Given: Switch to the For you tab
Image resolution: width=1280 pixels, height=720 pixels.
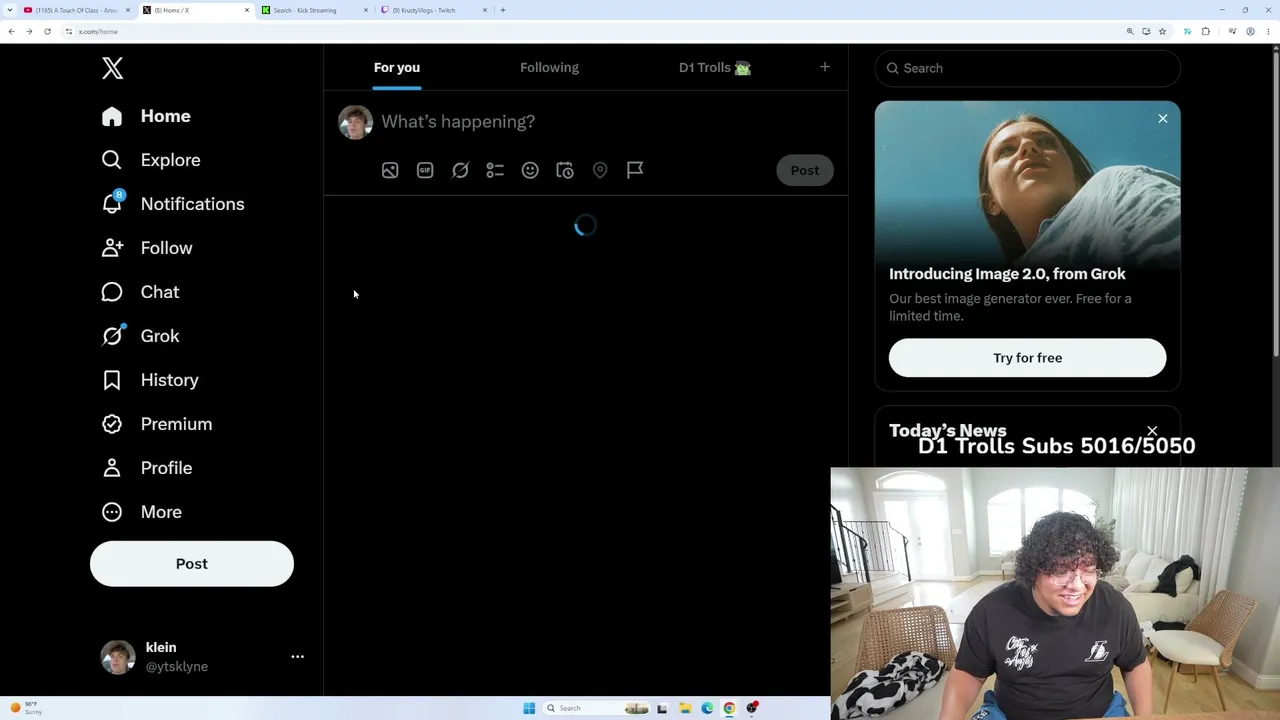Looking at the screenshot, I should pyautogui.click(x=397, y=67).
